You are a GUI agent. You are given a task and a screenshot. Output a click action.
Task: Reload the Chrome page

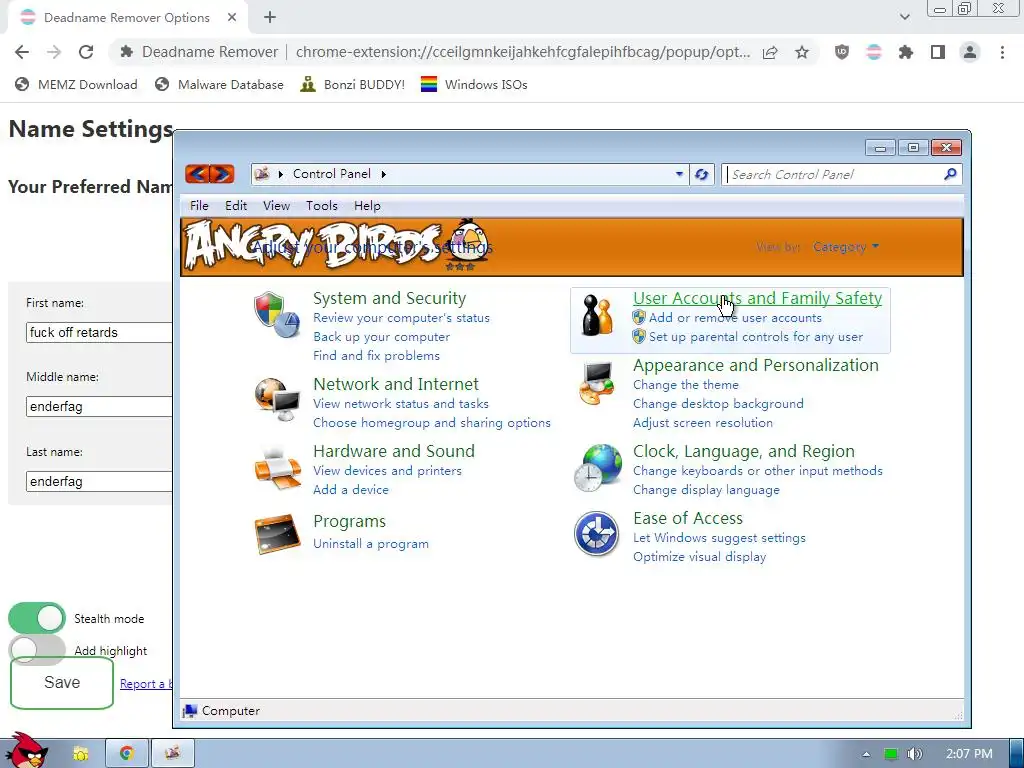click(86, 52)
